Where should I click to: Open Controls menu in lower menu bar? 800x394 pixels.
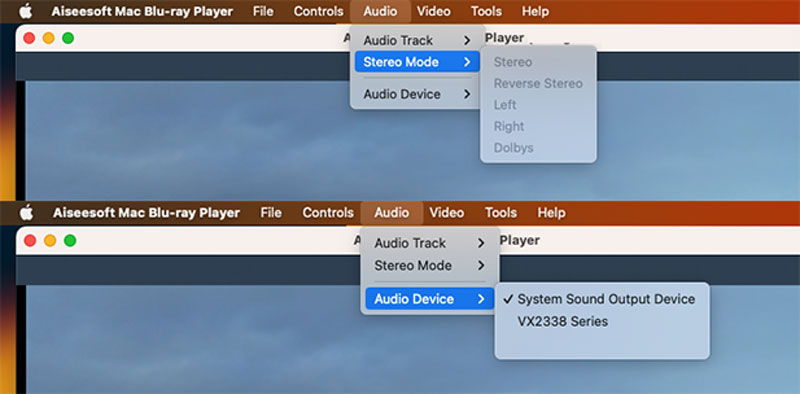tap(328, 212)
